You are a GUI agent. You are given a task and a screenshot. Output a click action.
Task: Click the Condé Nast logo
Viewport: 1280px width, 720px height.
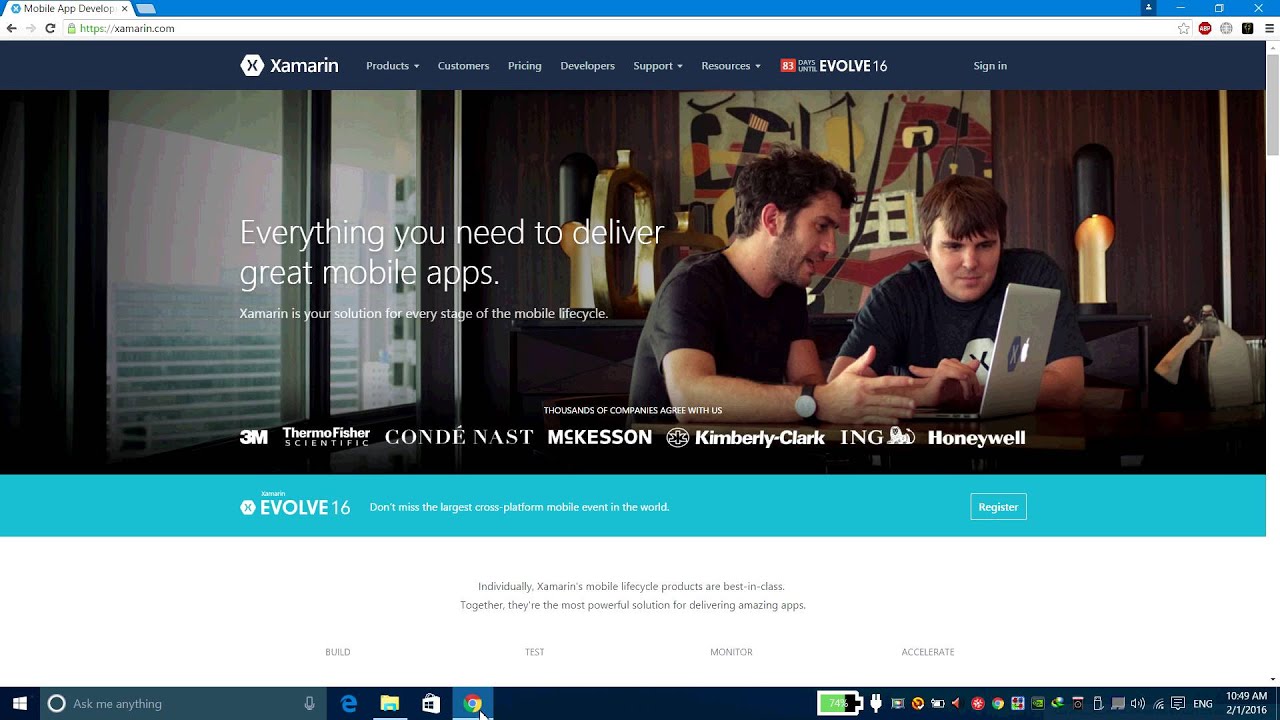click(459, 437)
